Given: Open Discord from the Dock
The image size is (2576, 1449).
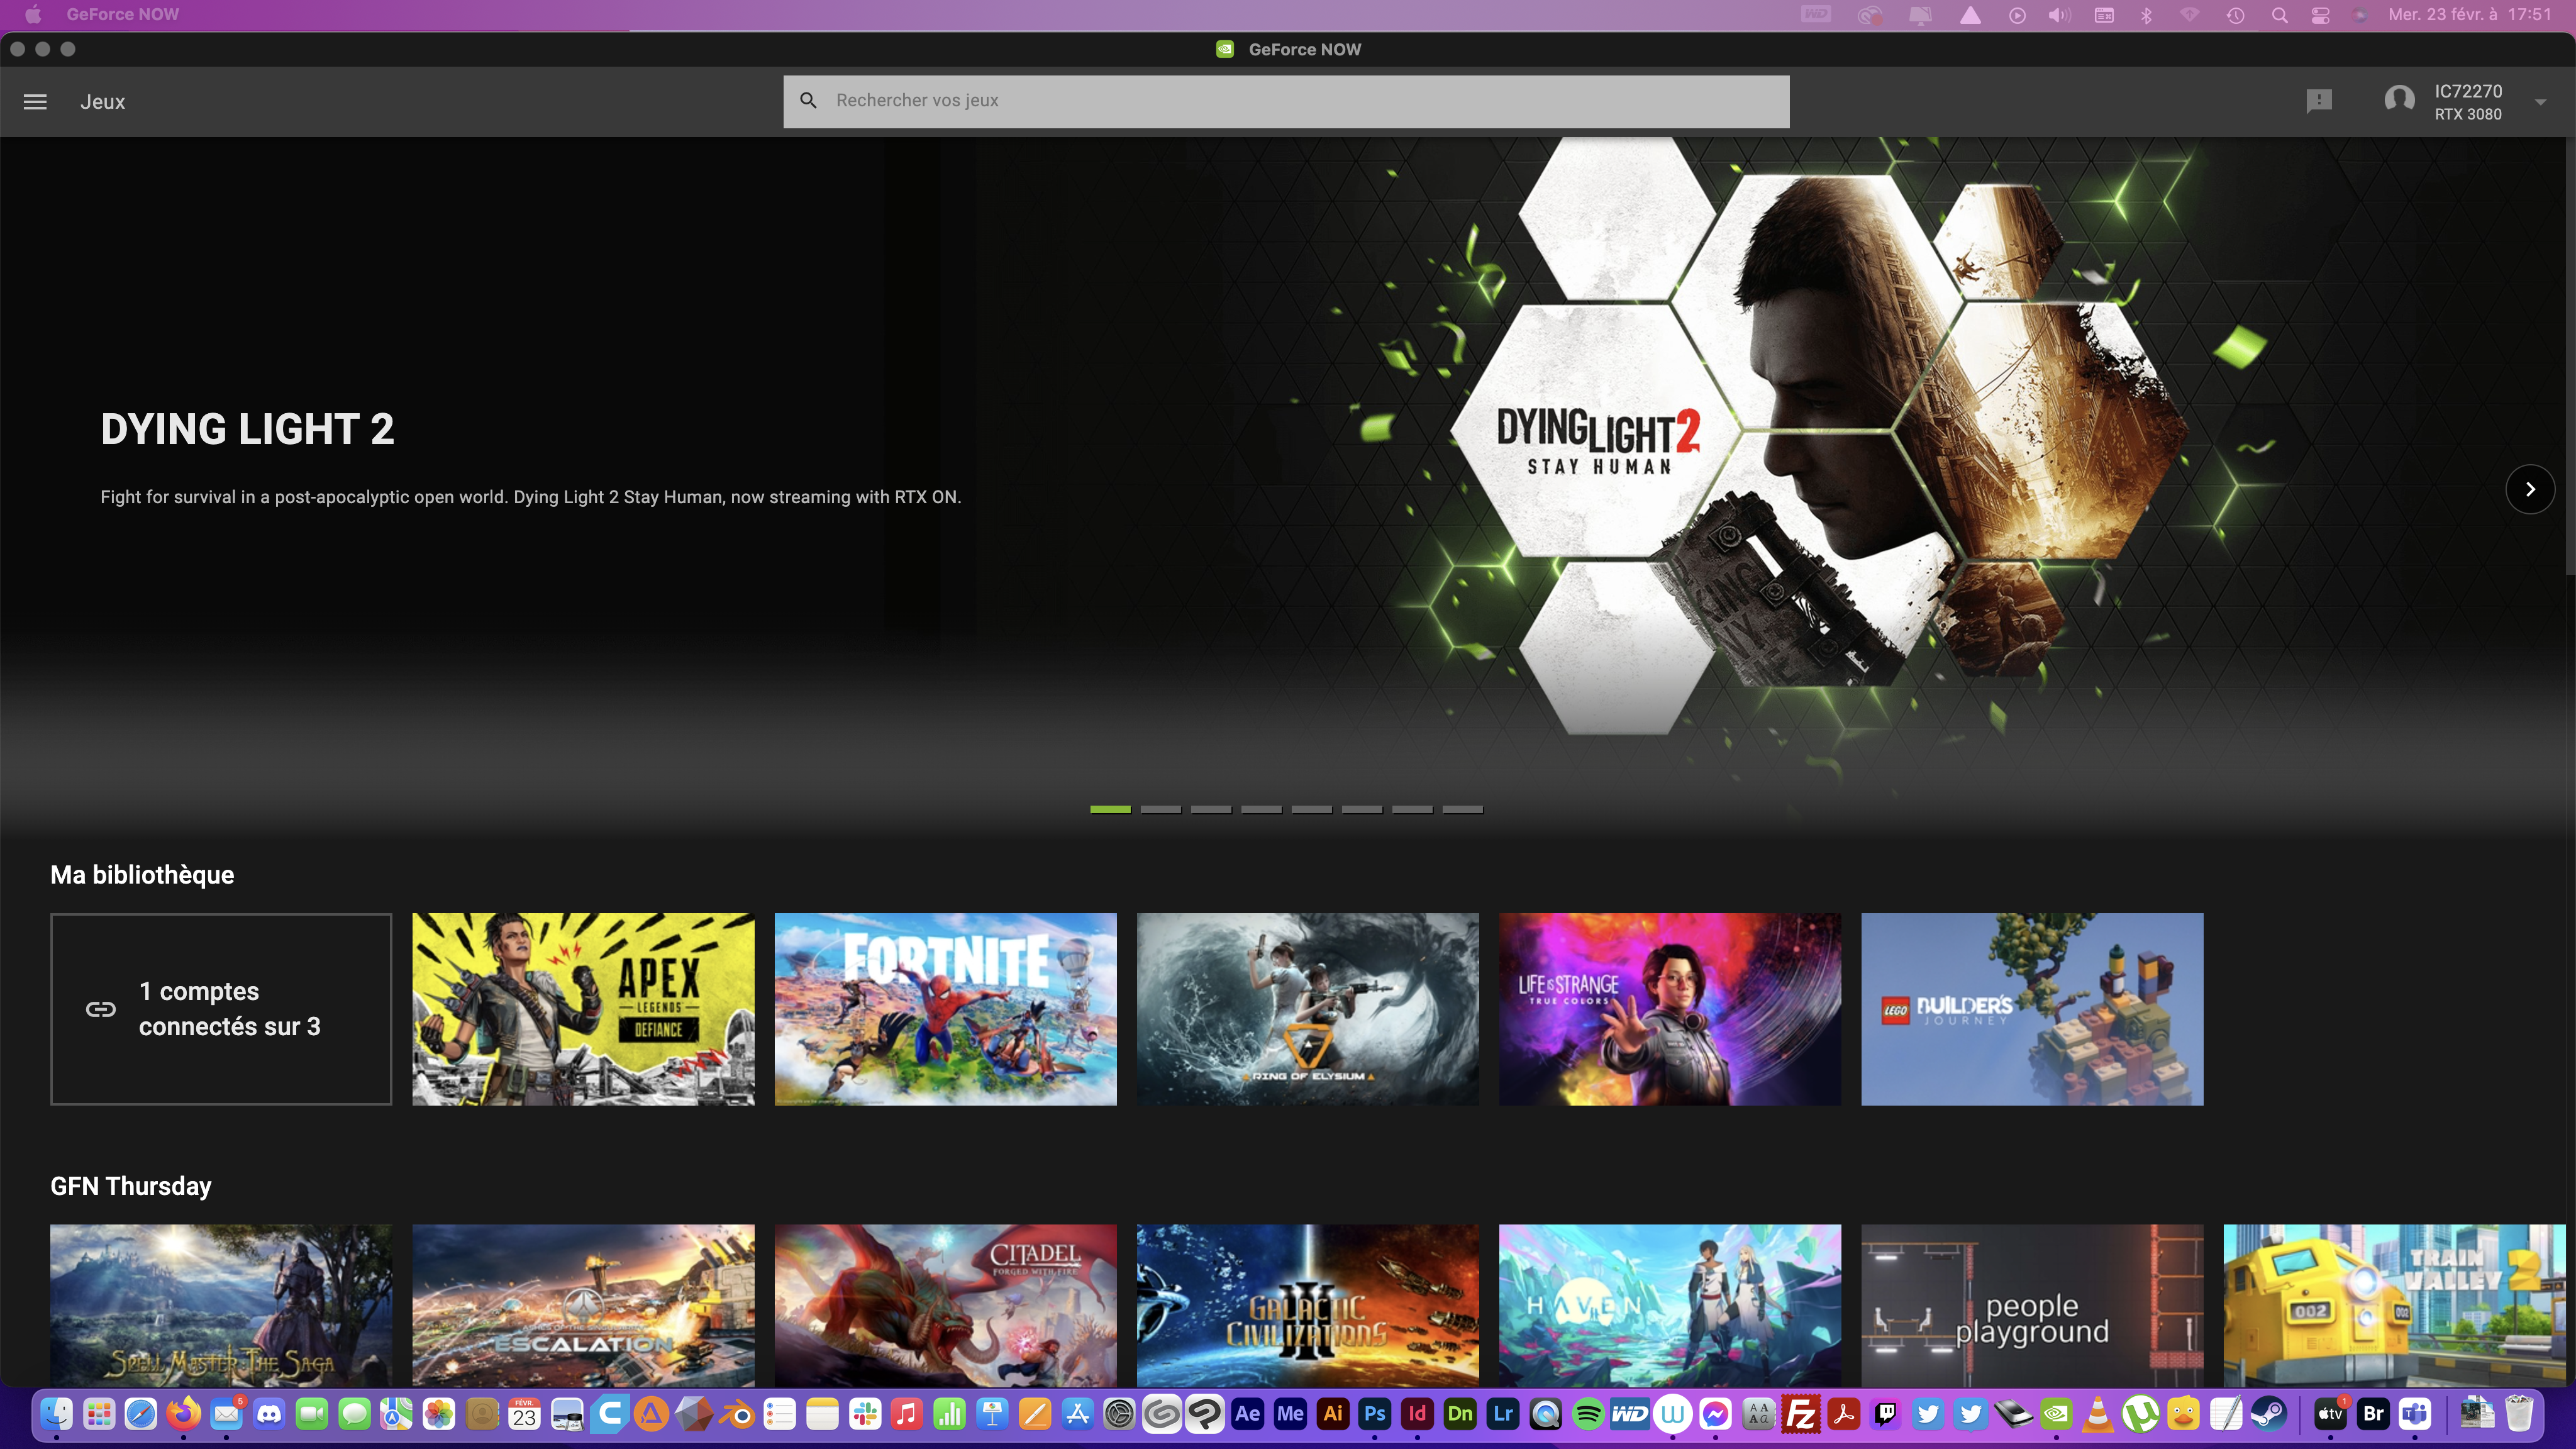Looking at the screenshot, I should (269, 1414).
